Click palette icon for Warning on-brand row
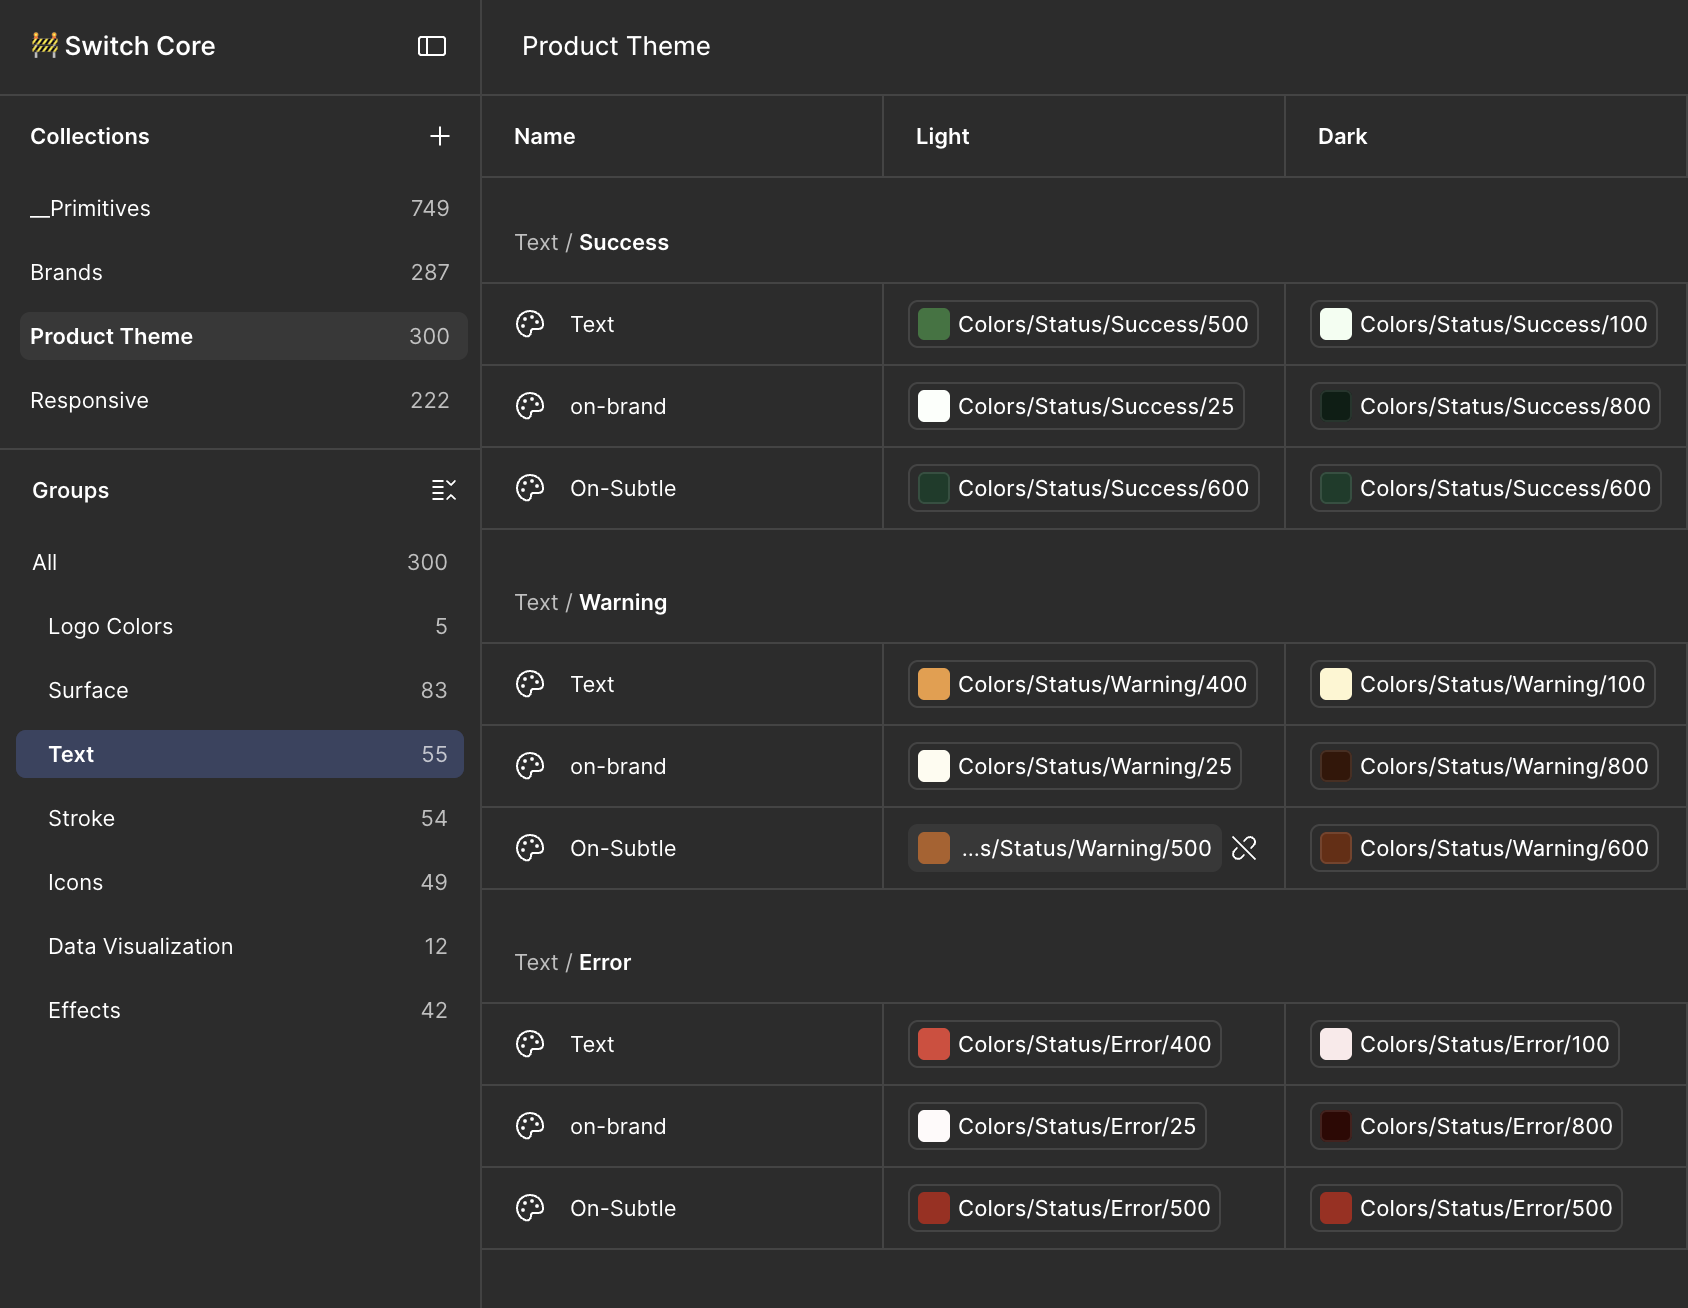This screenshot has width=1688, height=1308. (x=530, y=766)
